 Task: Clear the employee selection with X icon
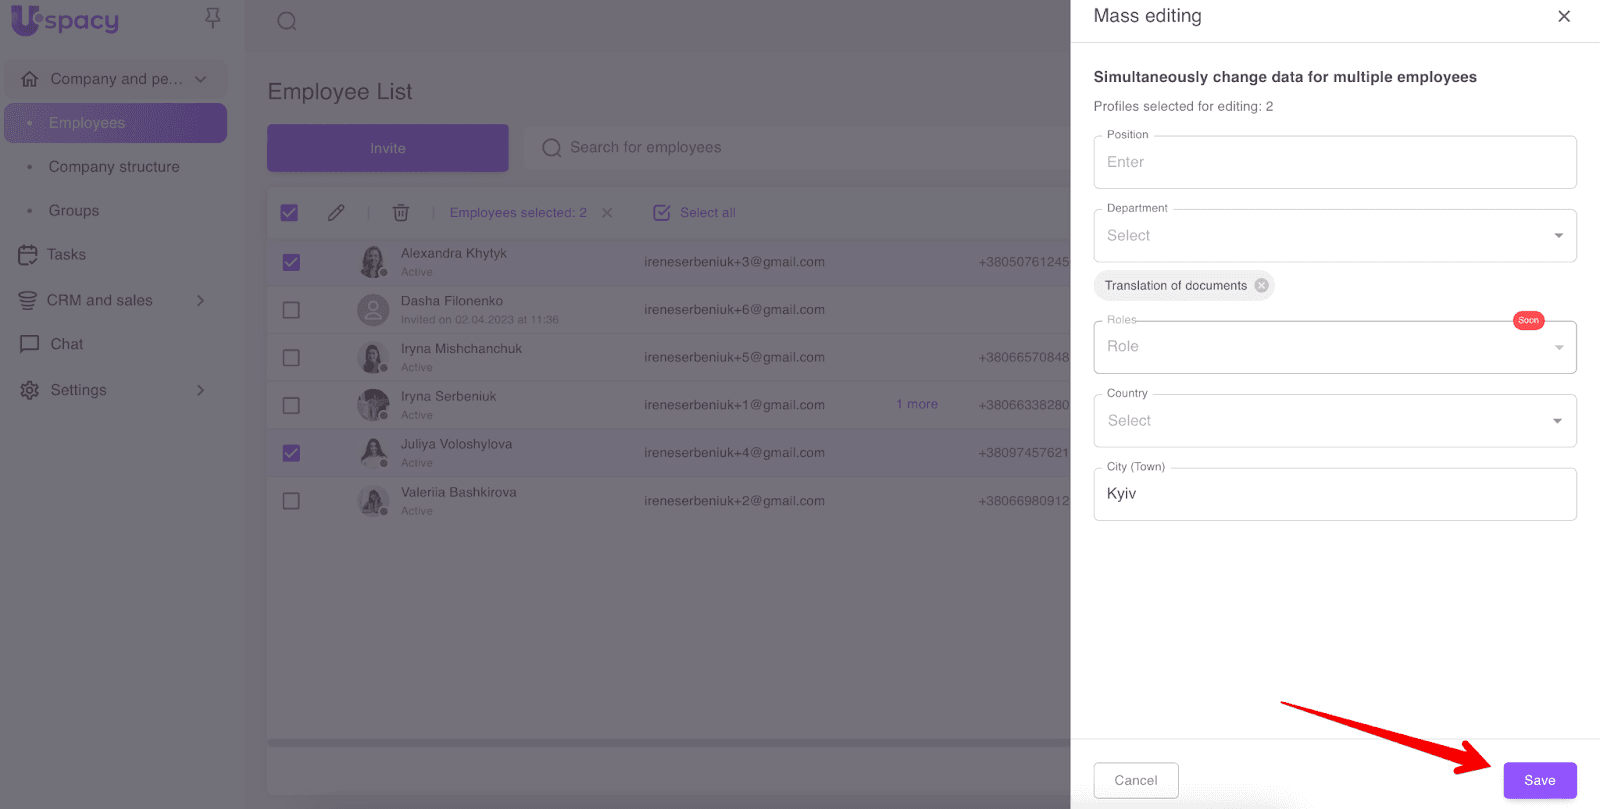[x=607, y=213]
